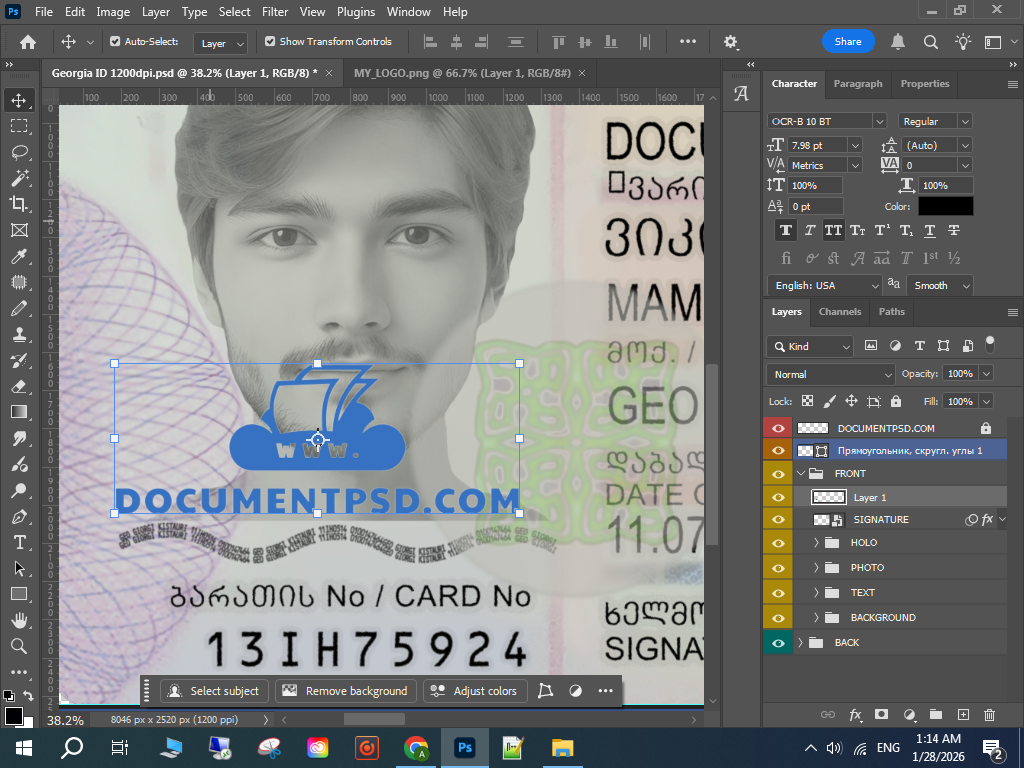Click the black text Color swatch
Screen dimensions: 1024x768
click(945, 206)
